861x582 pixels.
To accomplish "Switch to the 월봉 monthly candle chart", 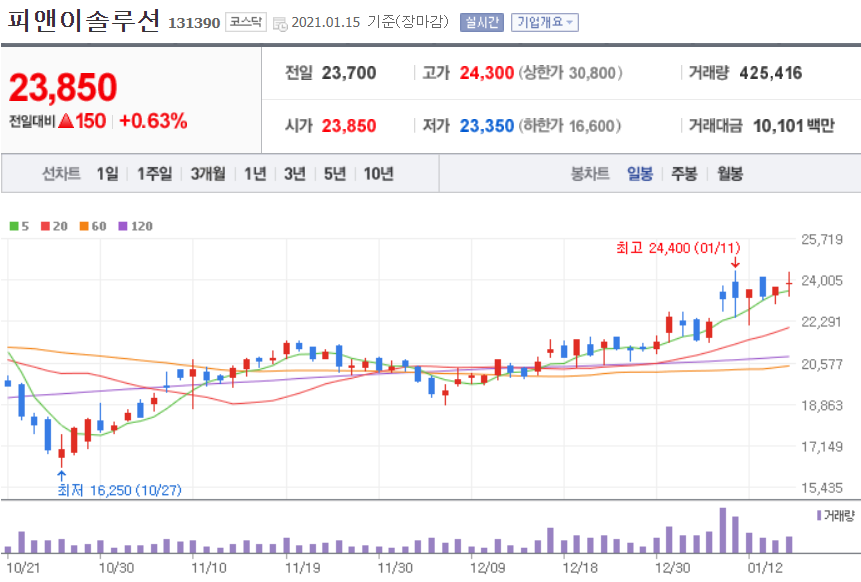I will pos(730,174).
